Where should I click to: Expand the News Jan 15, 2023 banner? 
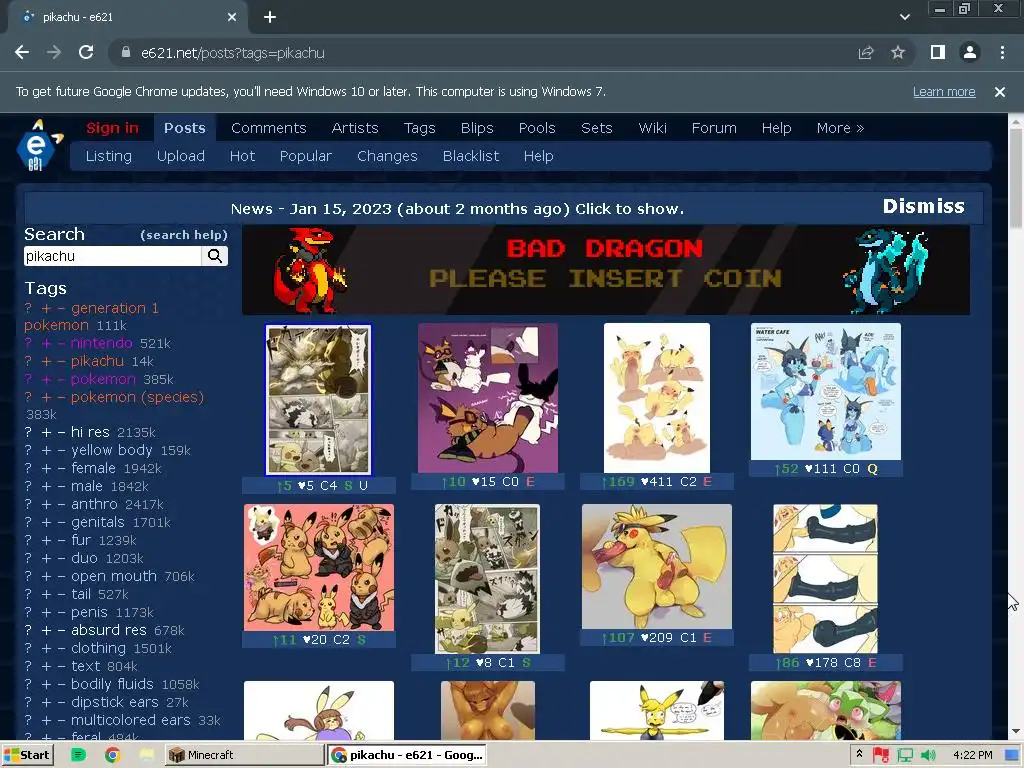tap(457, 209)
